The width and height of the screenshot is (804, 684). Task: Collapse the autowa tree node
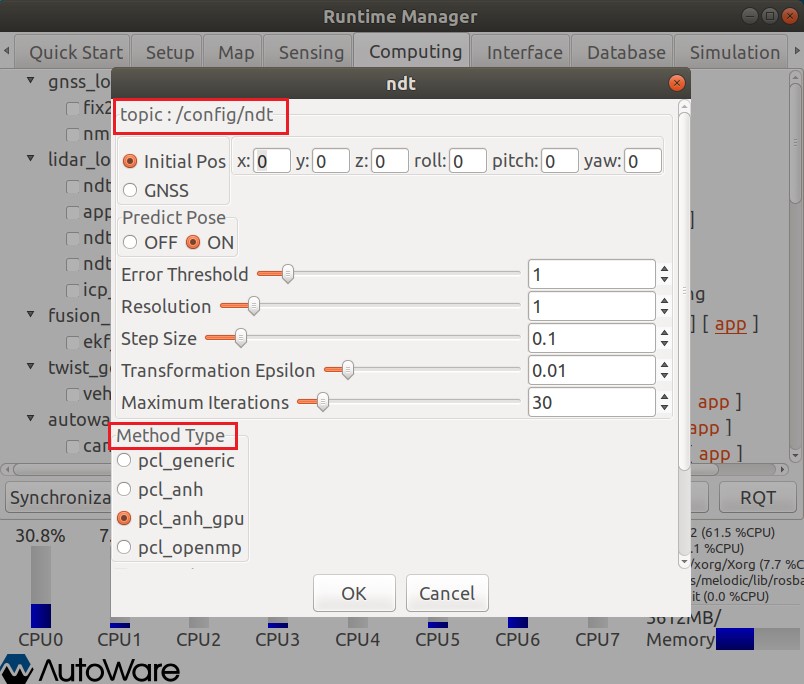31,418
